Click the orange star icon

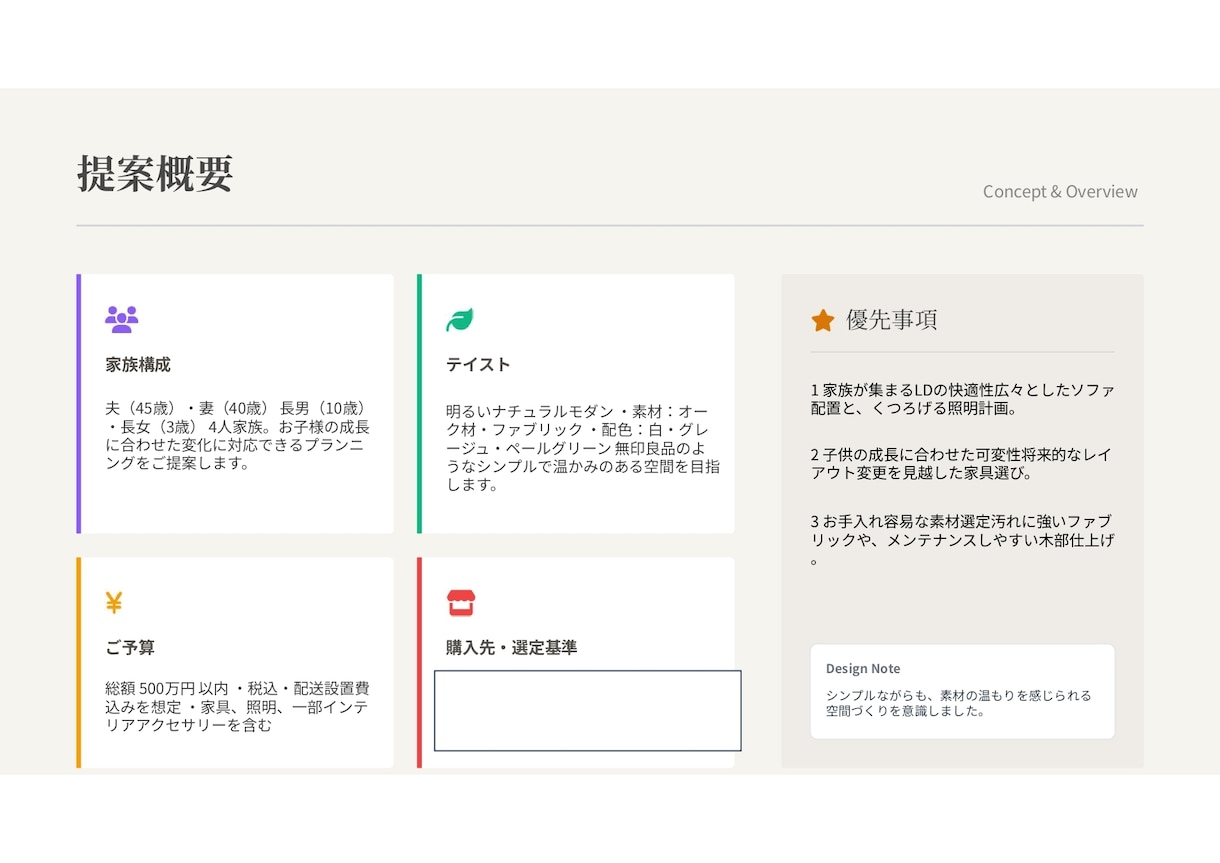pyautogui.click(x=822, y=320)
